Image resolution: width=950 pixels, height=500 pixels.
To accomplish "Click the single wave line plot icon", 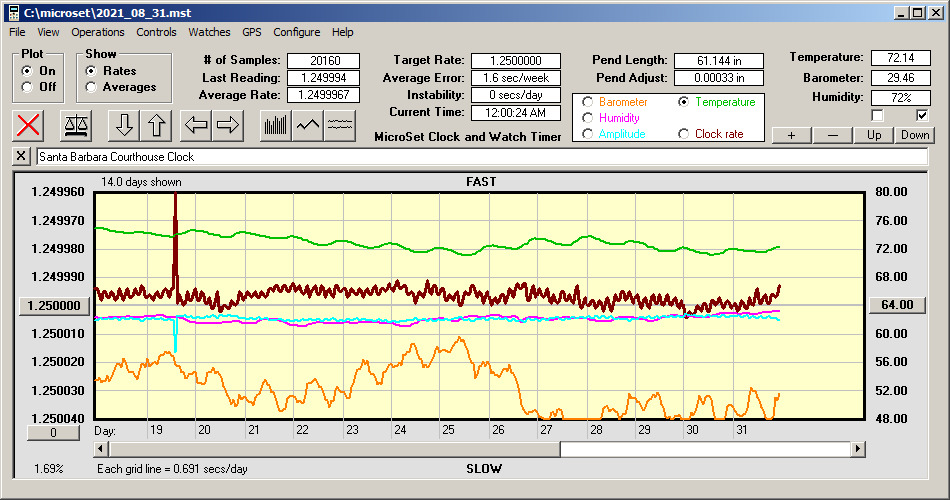I will [x=308, y=125].
